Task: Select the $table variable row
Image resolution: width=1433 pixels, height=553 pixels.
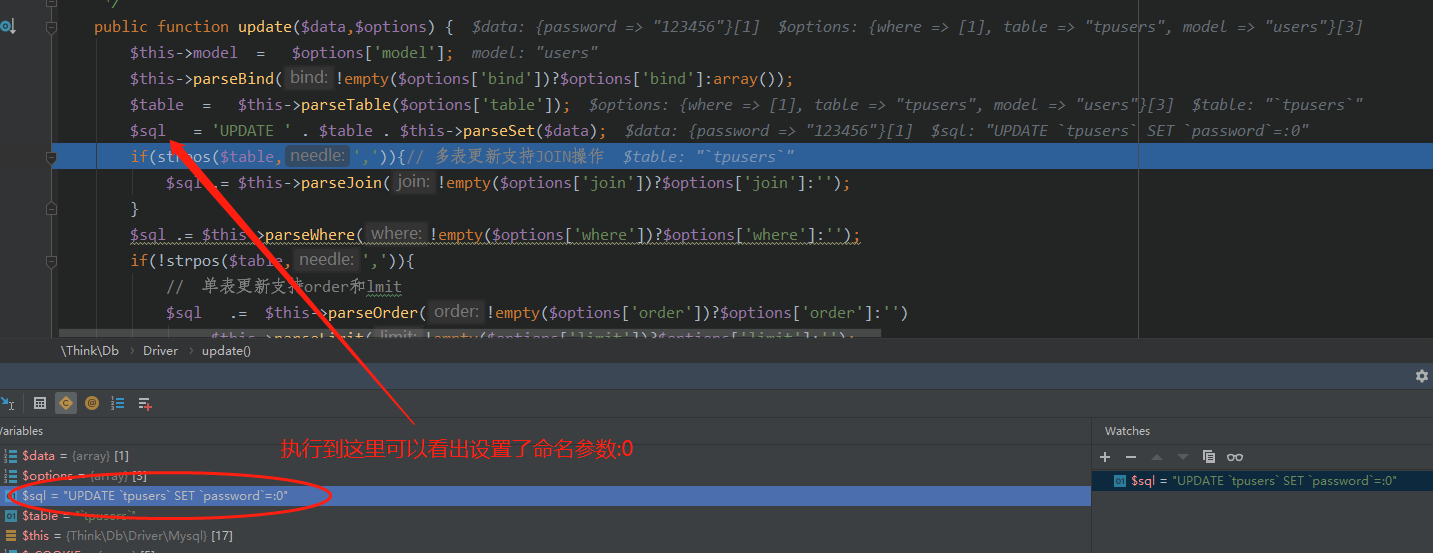Action: [545, 516]
